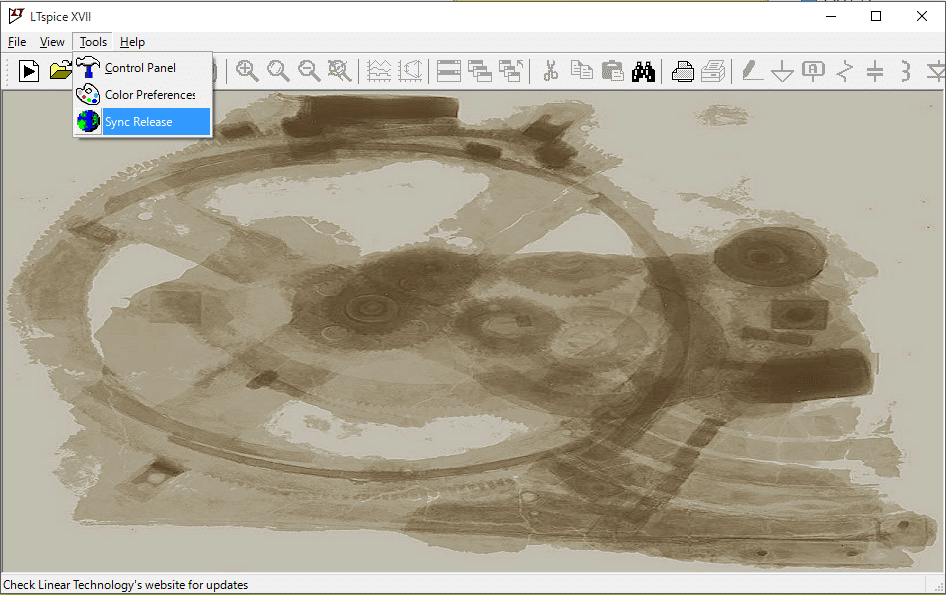Screen dimensions: 946x595
Task: Click the New Schematic arrow icon
Action: pos(28,71)
